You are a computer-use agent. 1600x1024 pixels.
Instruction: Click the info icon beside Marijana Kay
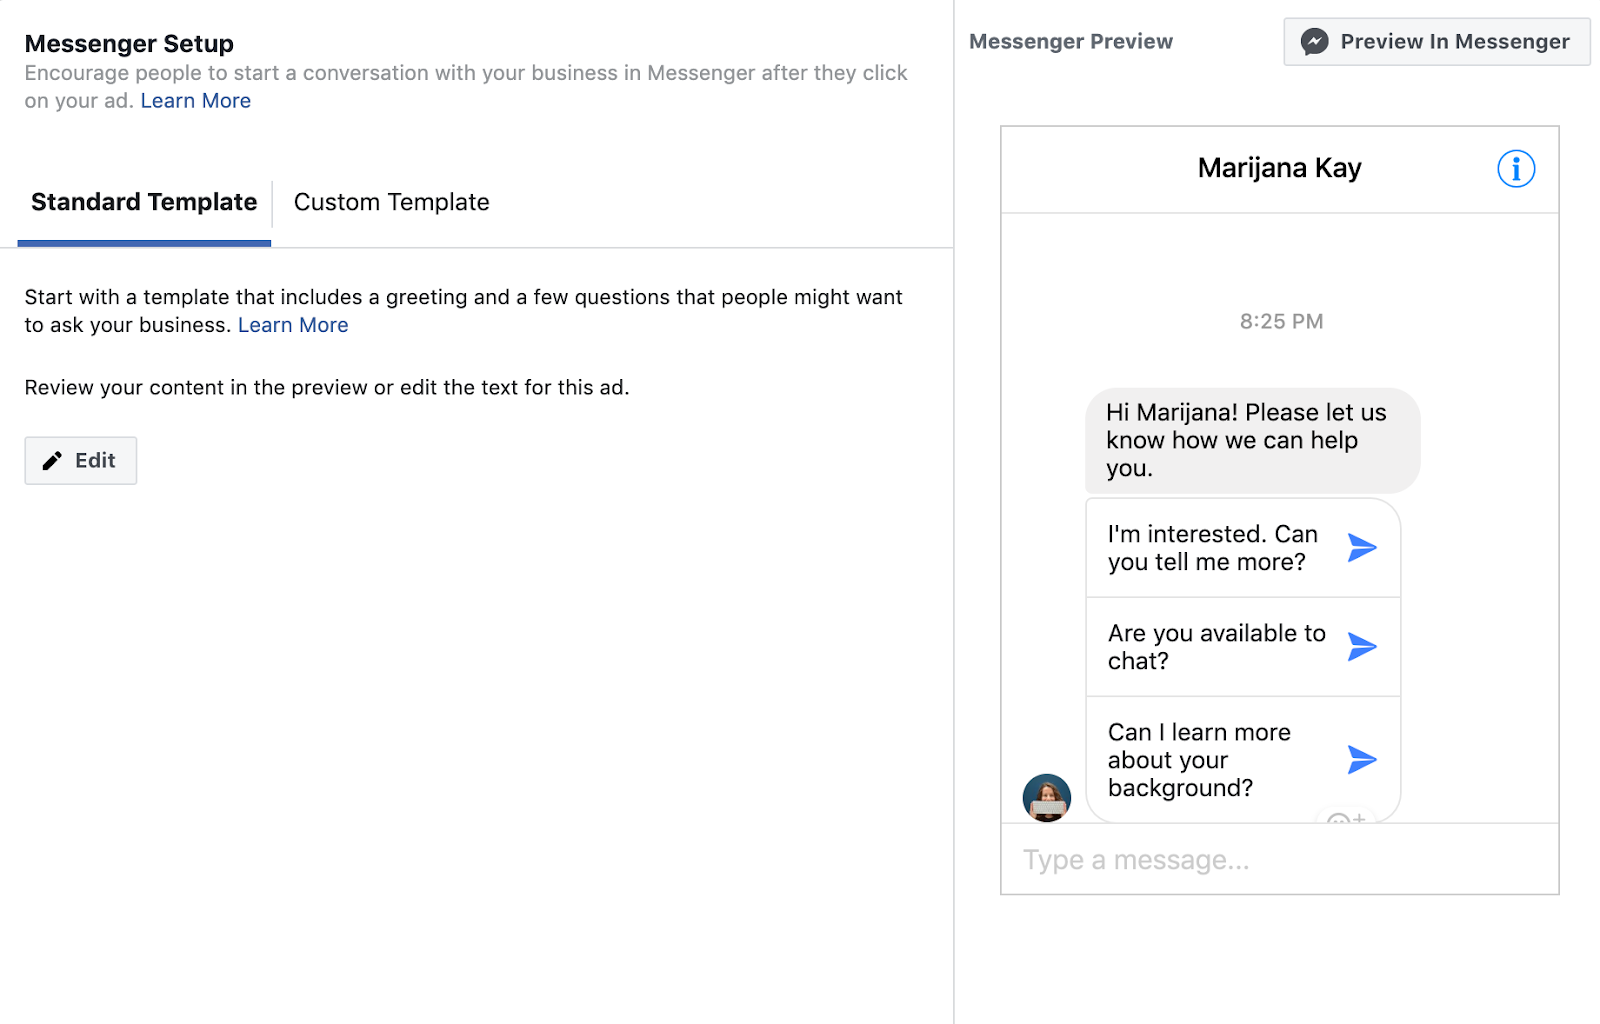click(x=1515, y=169)
